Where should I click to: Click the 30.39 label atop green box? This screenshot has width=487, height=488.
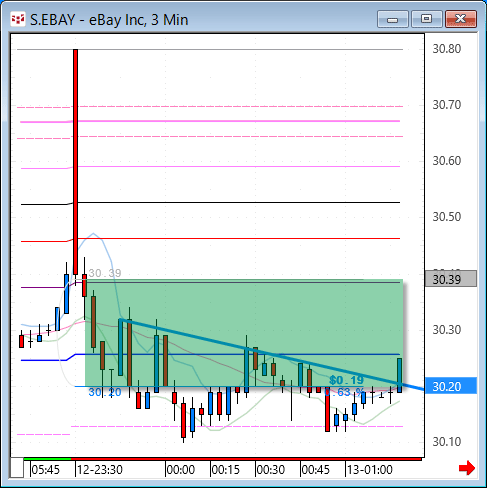(x=105, y=273)
